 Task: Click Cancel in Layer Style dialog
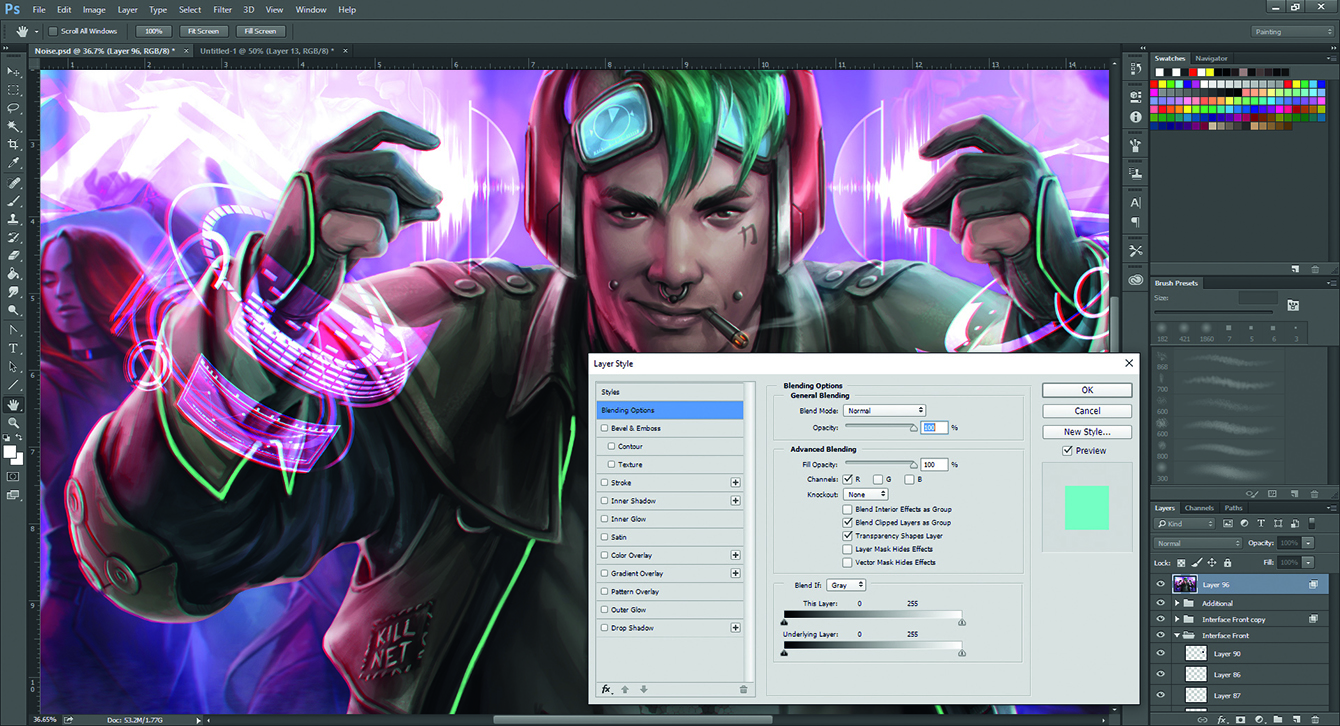click(1087, 411)
